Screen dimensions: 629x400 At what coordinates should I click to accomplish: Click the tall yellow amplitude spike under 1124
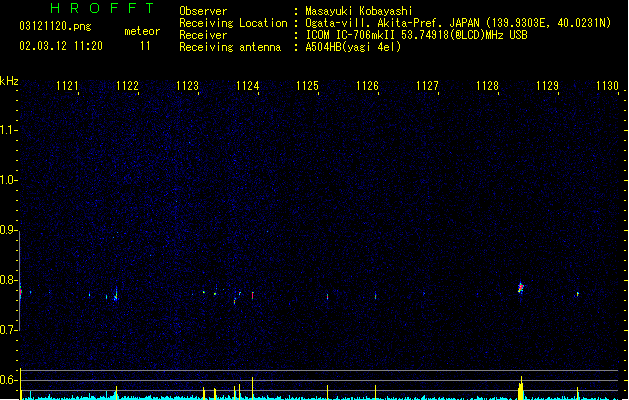point(252,388)
